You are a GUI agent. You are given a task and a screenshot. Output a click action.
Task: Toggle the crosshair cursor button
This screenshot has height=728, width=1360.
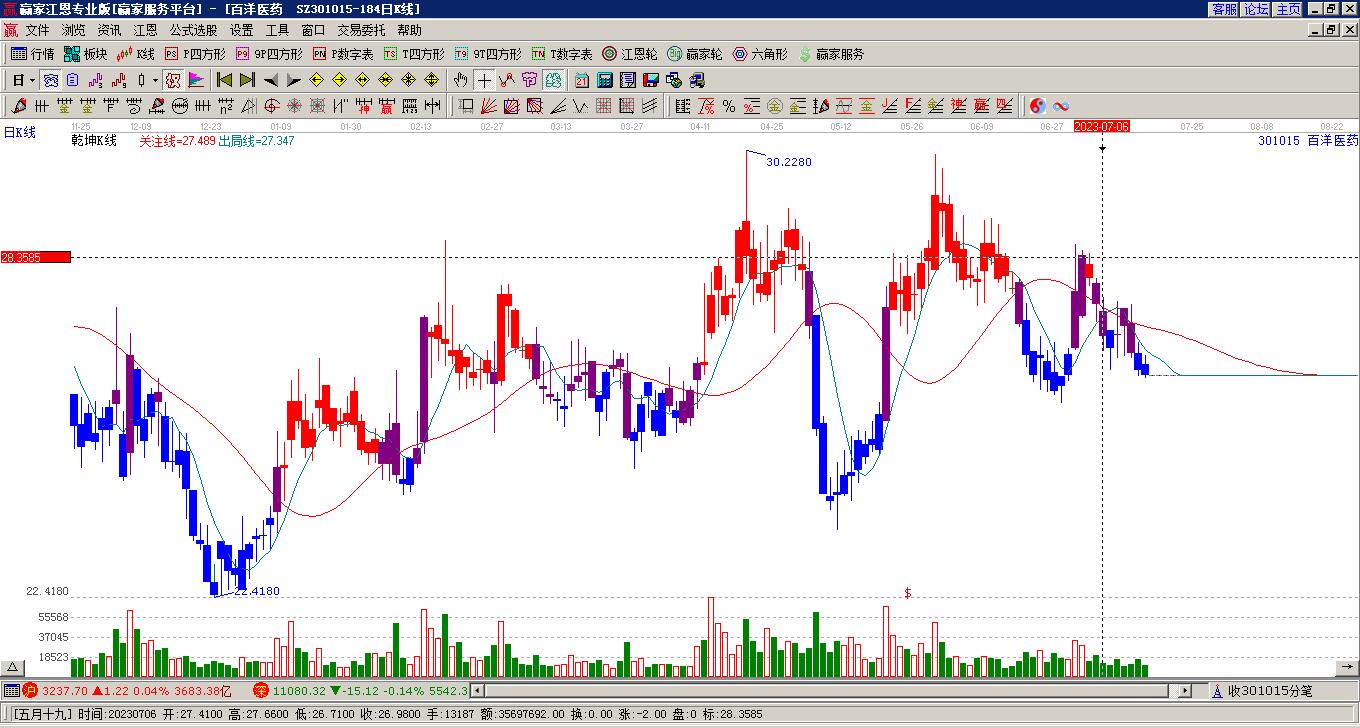pyautogui.click(x=484, y=80)
